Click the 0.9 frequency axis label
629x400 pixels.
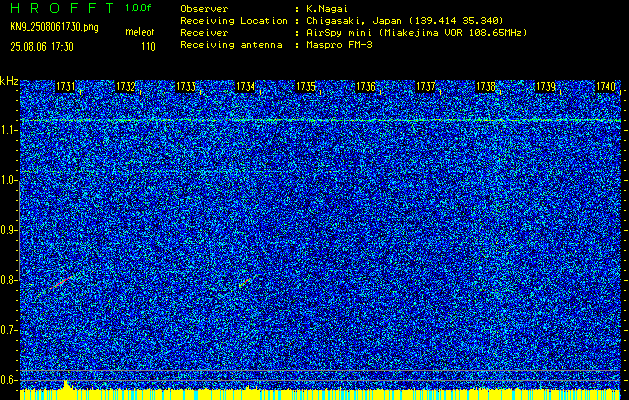click(9, 230)
